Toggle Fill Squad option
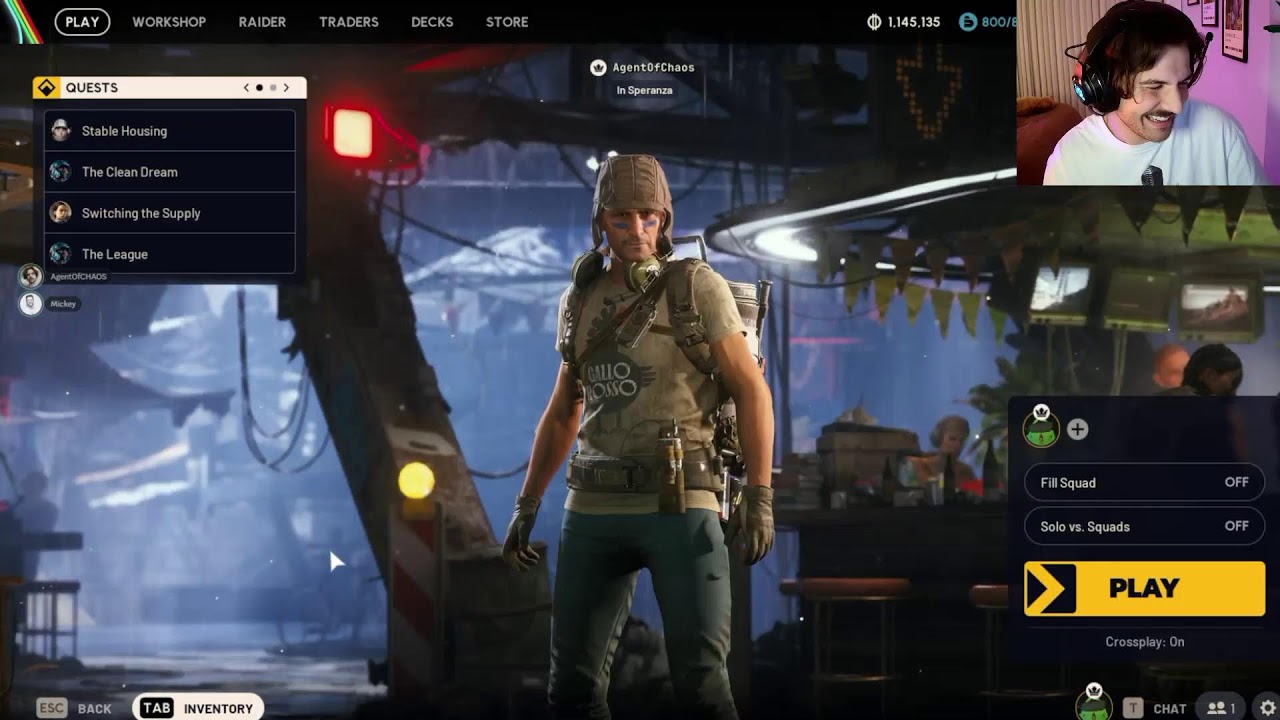Viewport: 1280px width, 720px height. [x=1144, y=482]
